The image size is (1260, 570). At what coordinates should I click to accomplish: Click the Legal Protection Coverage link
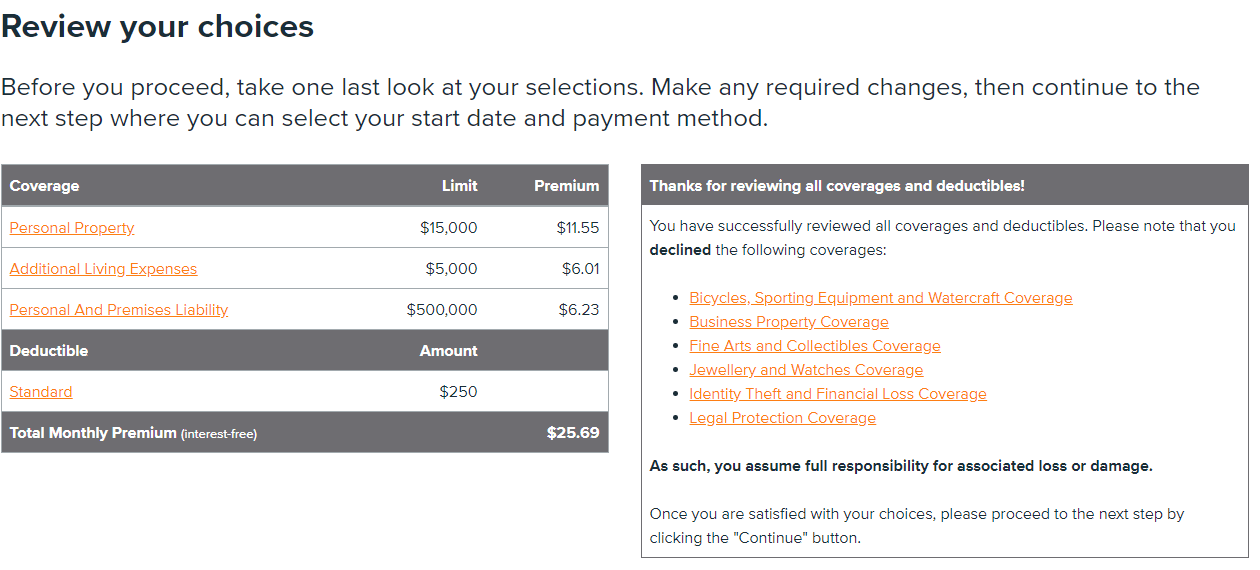(x=782, y=418)
